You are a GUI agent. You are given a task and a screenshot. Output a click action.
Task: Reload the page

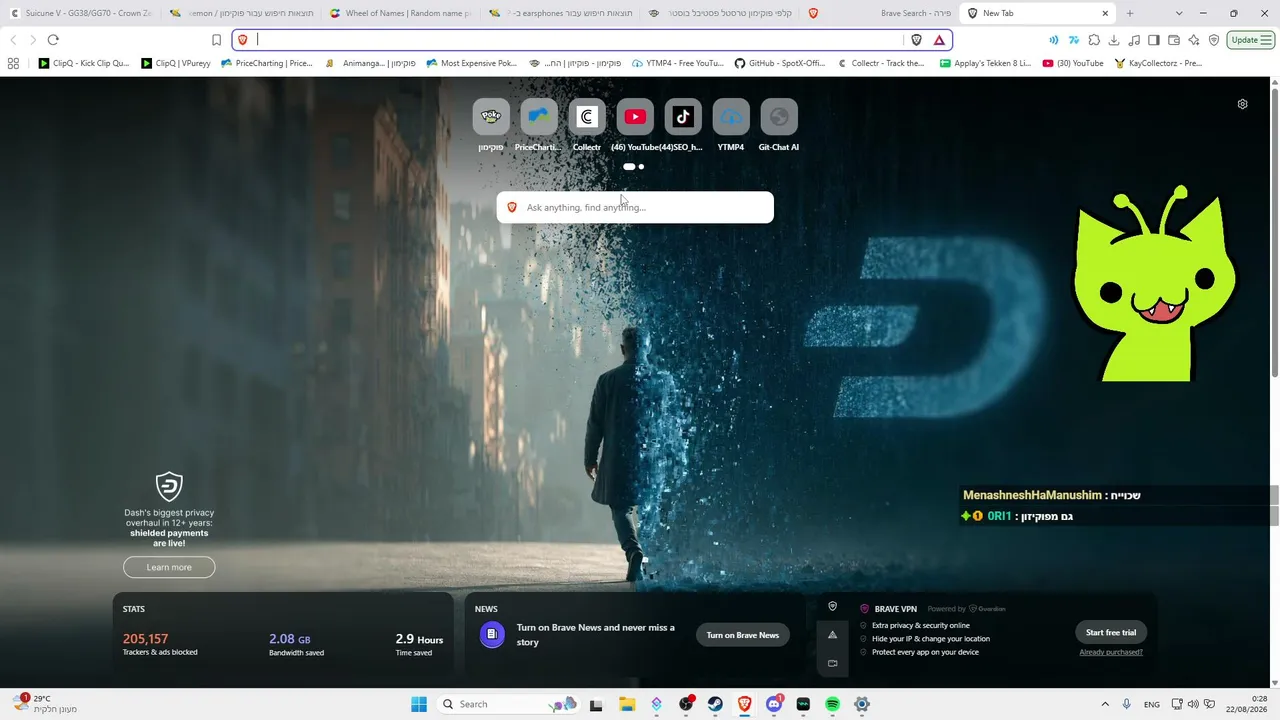click(x=53, y=40)
